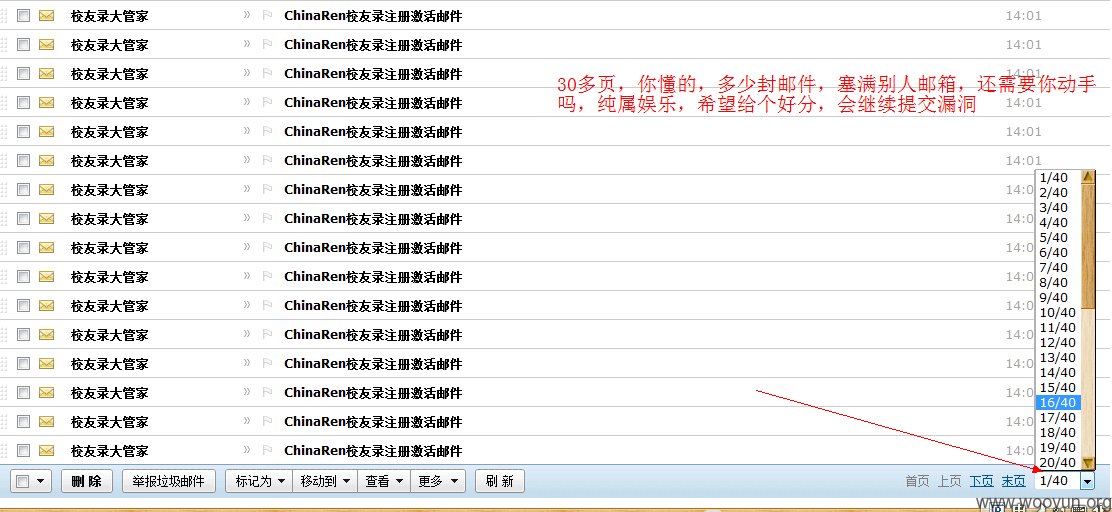Choose 12/40 from the page list
The image size is (1112, 512).
(x=1058, y=343)
